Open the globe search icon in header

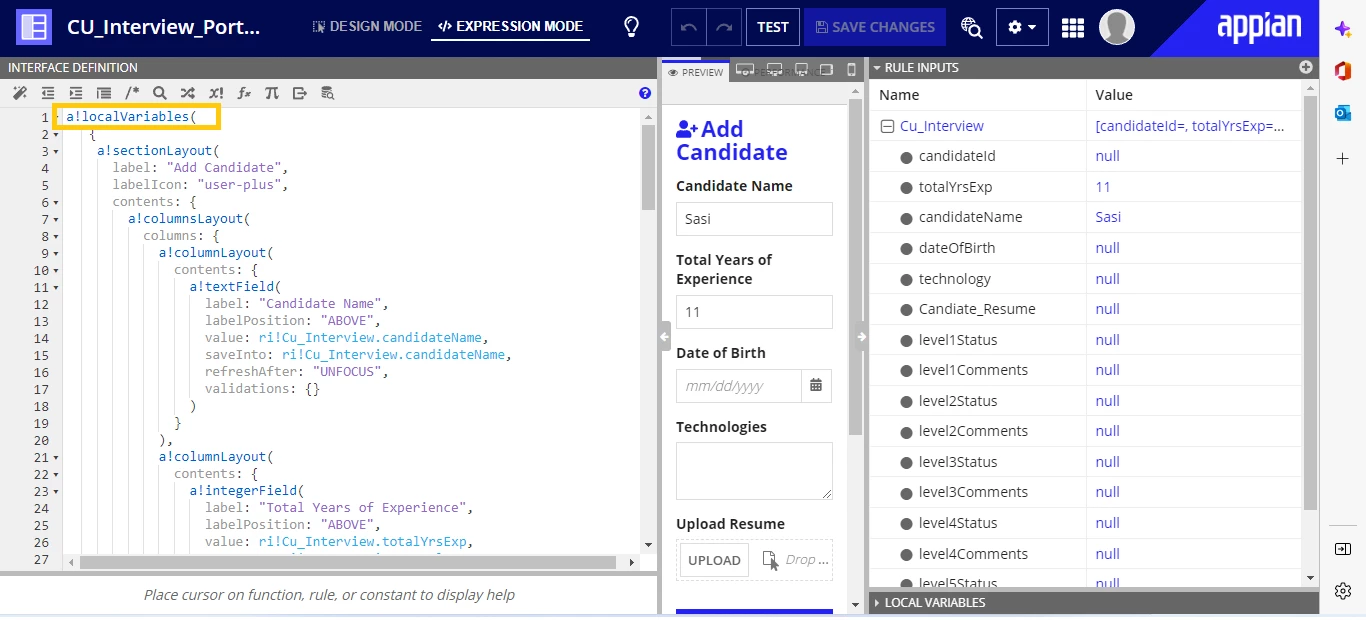click(971, 27)
